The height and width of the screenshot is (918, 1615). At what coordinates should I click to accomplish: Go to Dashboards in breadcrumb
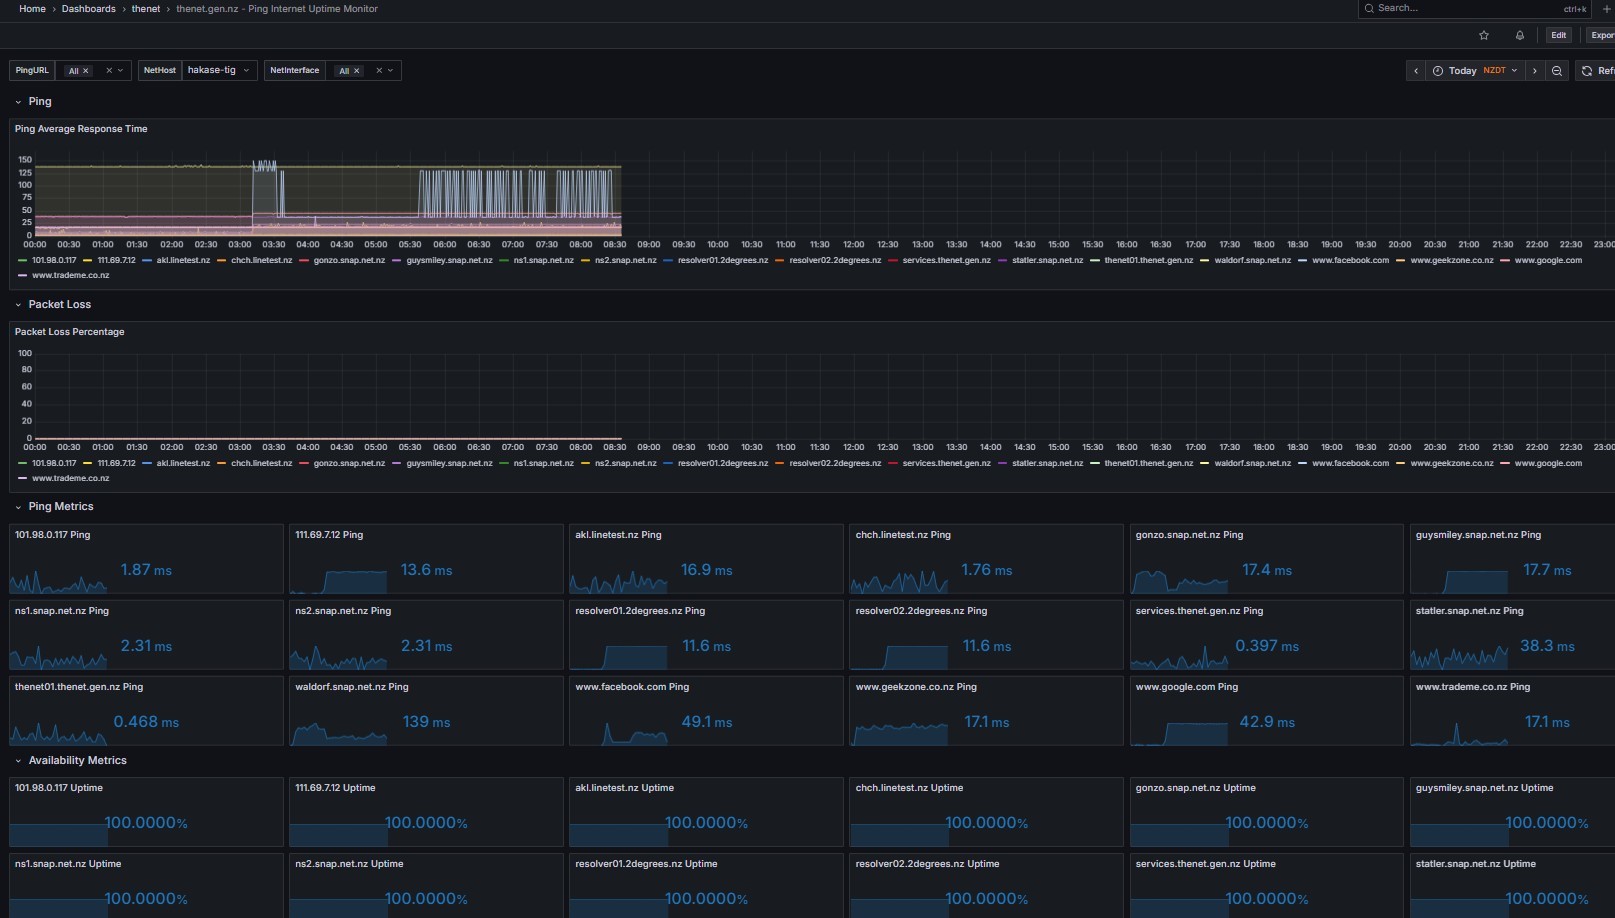pos(88,9)
